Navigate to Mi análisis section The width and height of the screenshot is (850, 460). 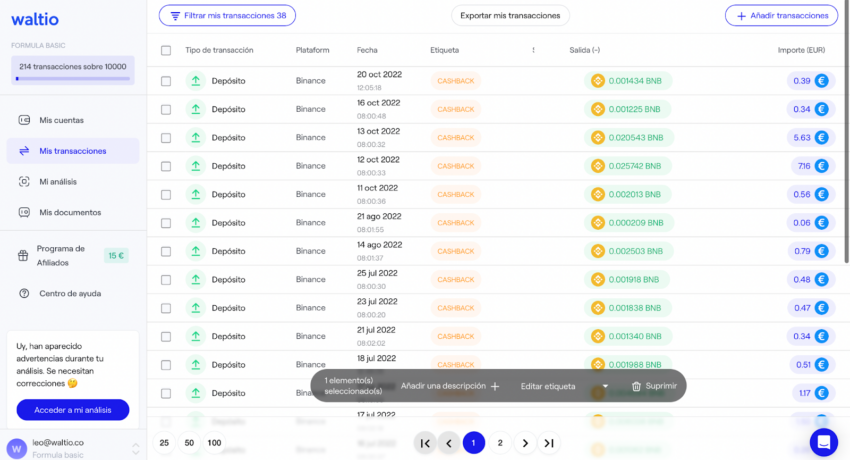pos(58,181)
